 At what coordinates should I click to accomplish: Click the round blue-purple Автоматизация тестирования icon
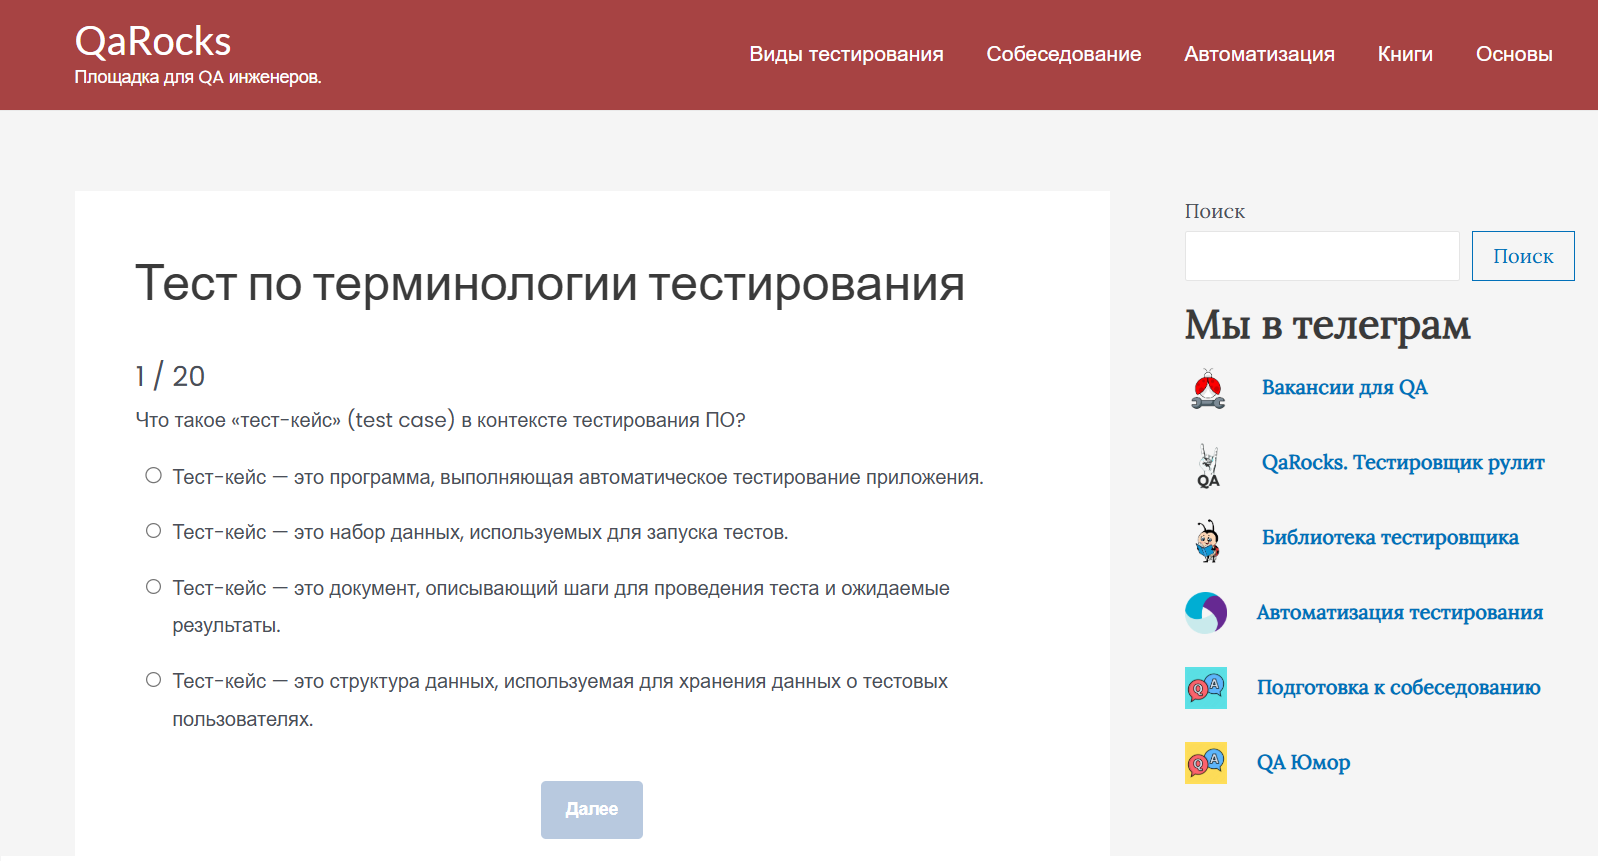[x=1206, y=613]
